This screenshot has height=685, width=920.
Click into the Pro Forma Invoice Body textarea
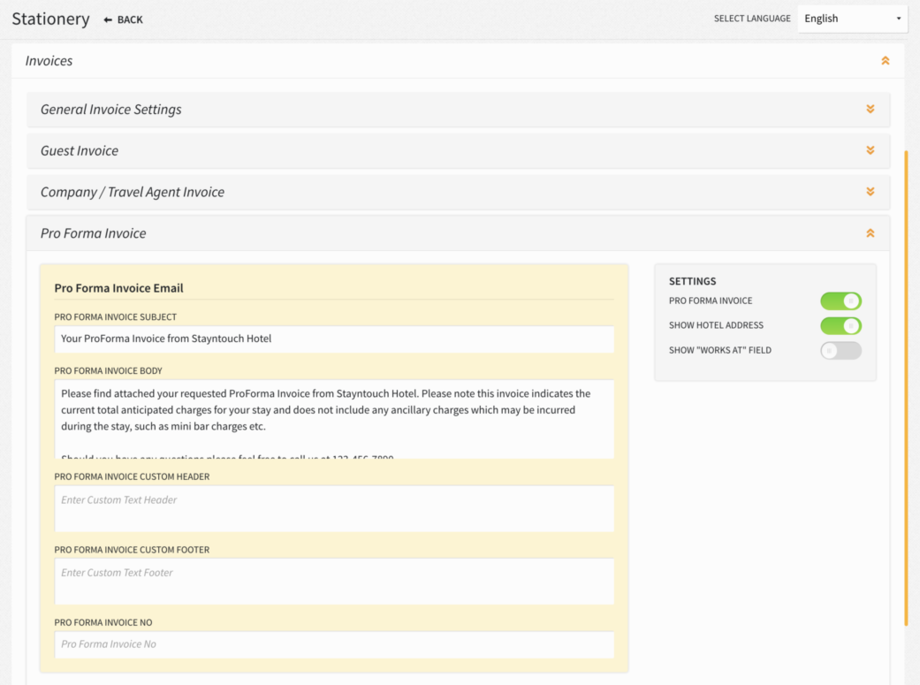point(334,419)
